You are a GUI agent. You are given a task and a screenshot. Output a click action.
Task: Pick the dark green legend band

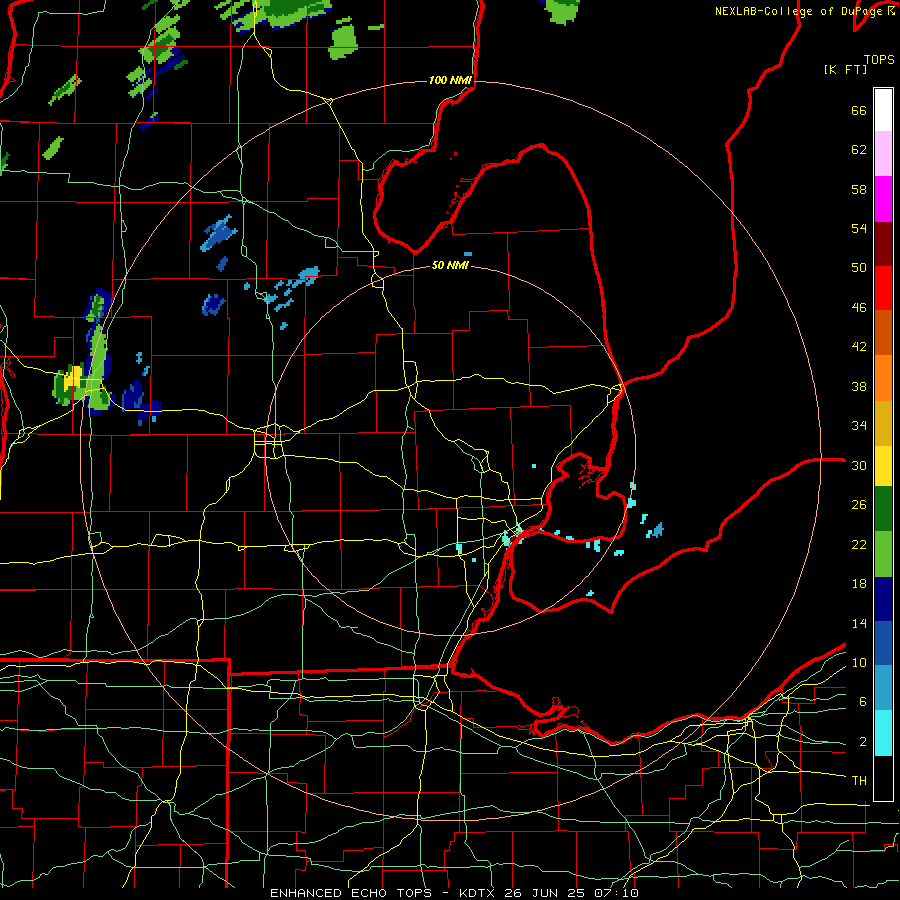pyautogui.click(x=883, y=509)
